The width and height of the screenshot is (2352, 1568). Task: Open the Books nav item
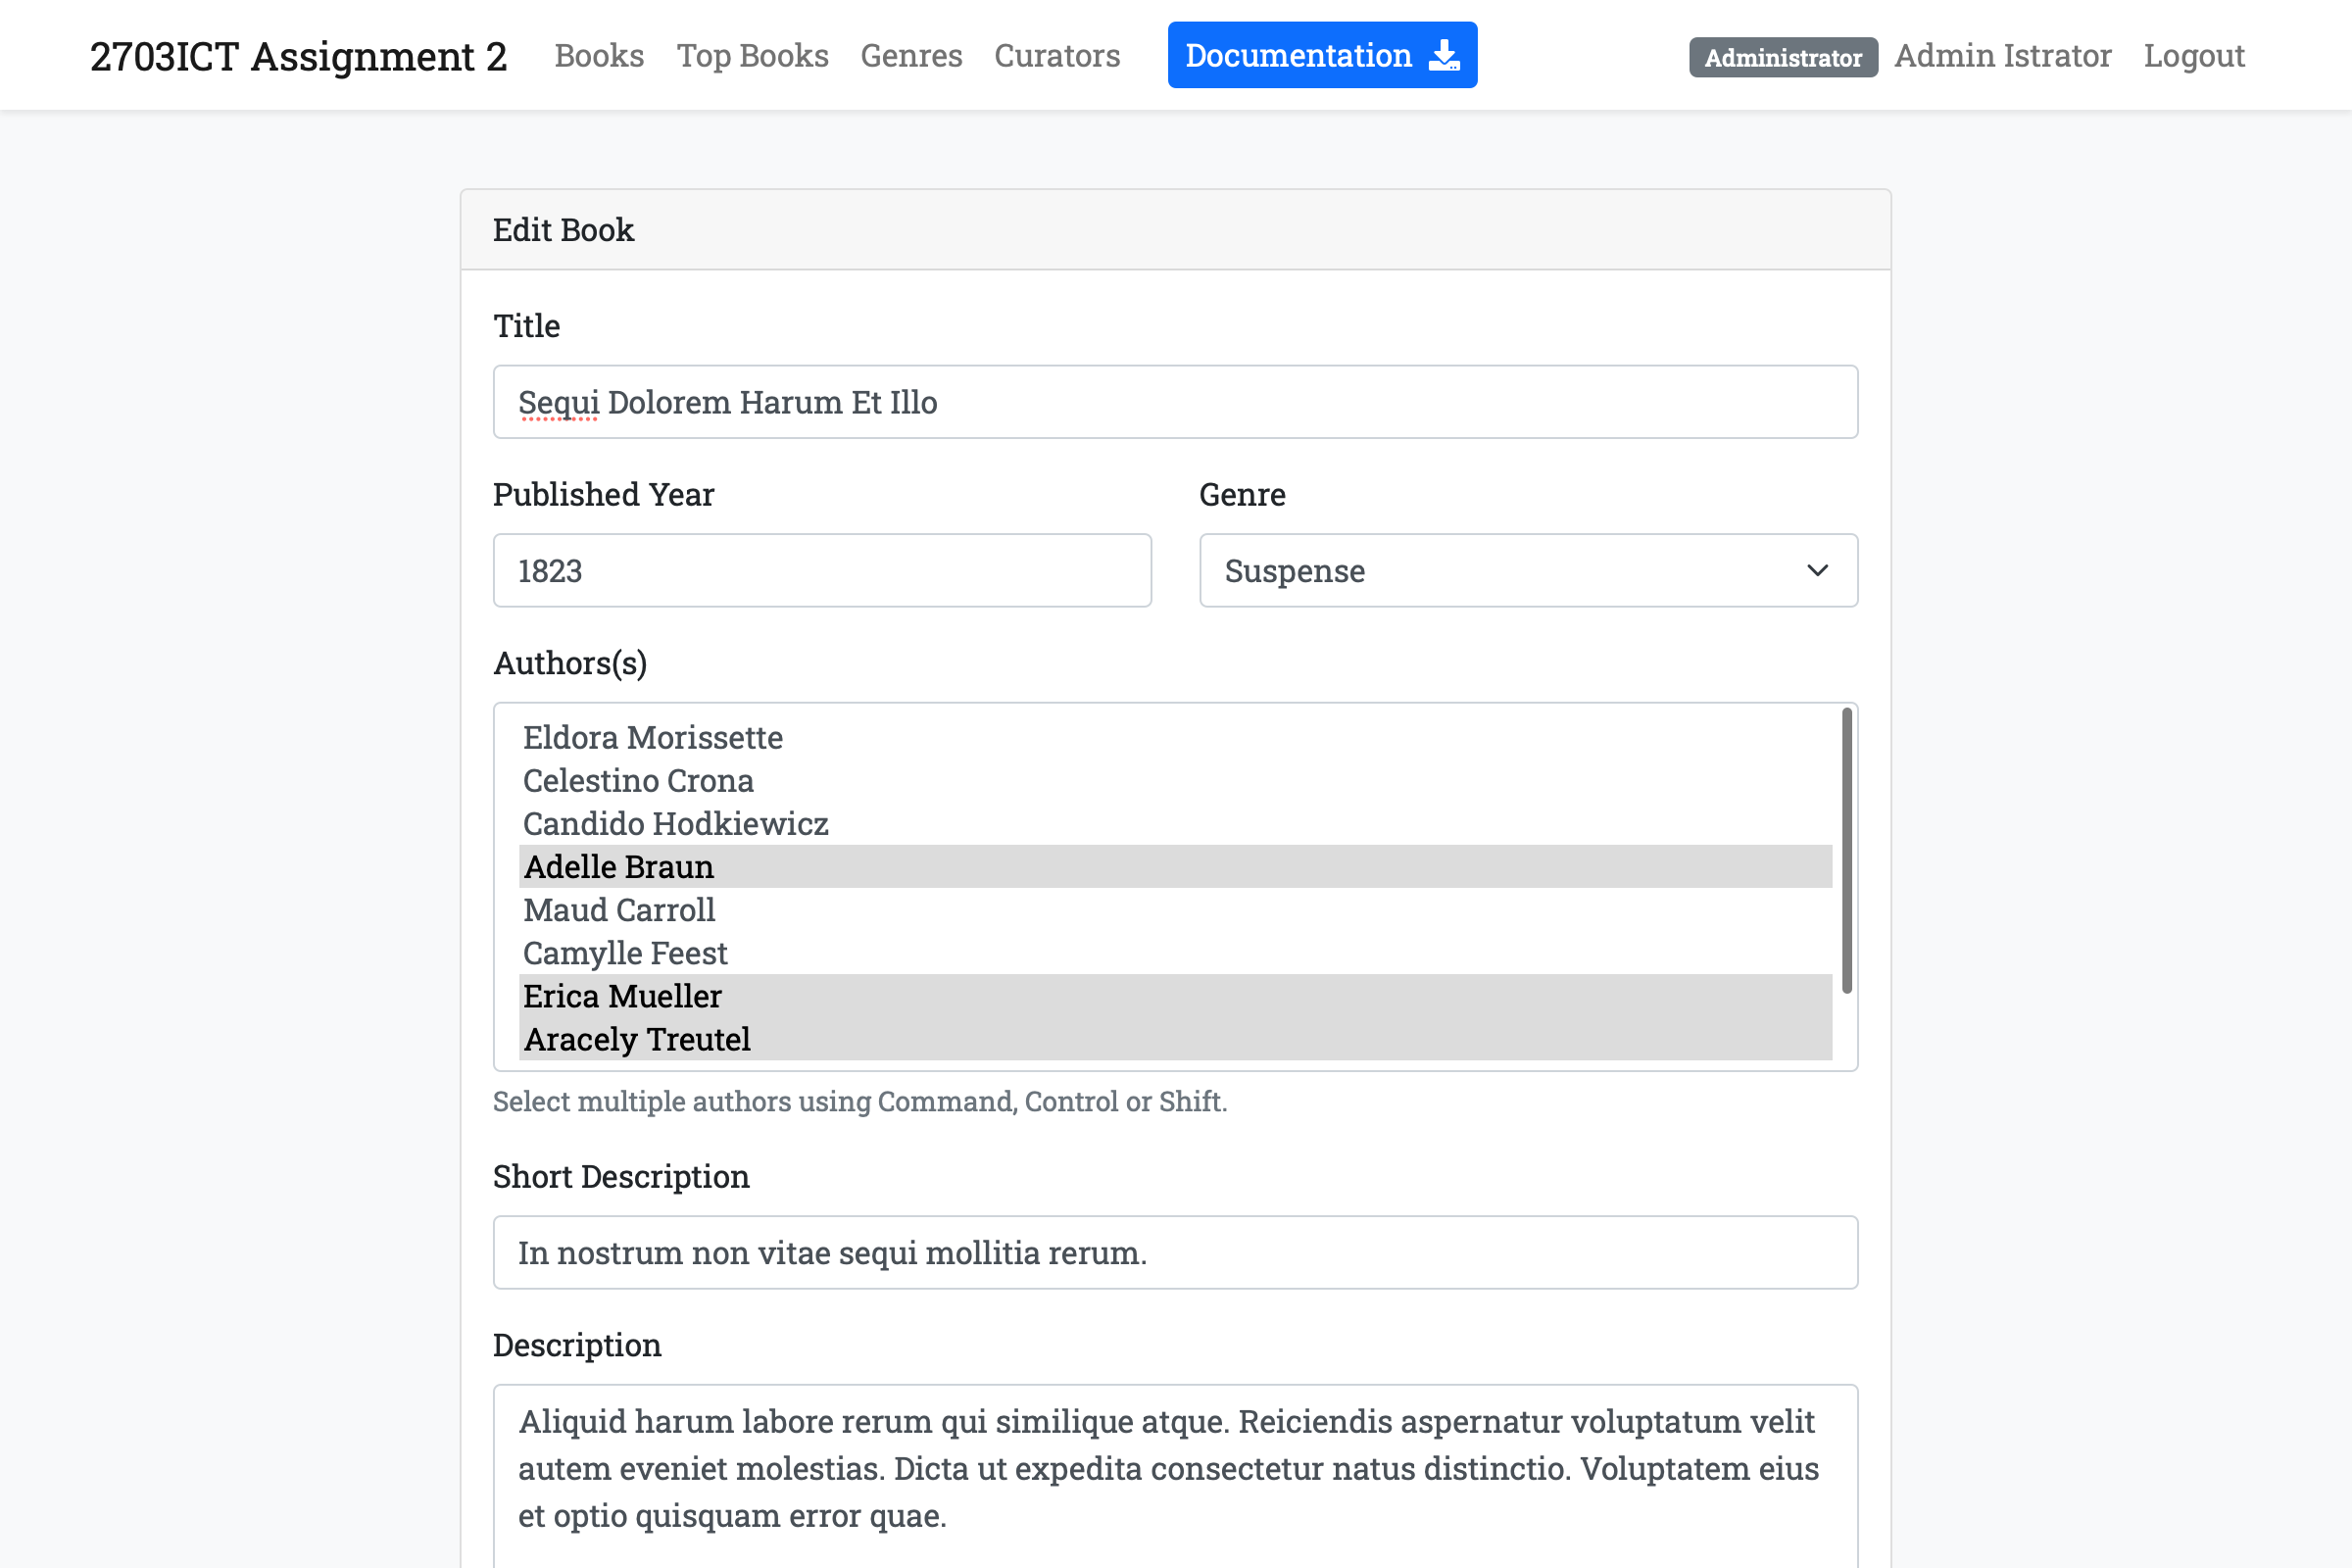[x=599, y=56]
